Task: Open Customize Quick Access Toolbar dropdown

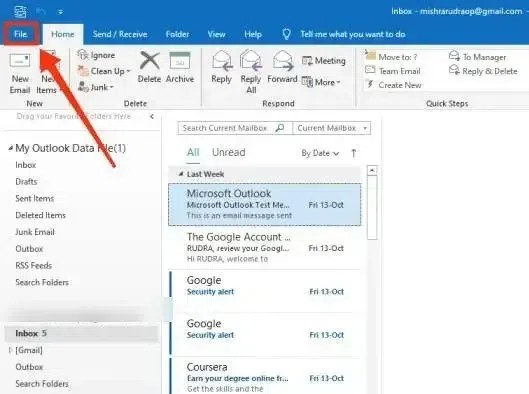Action: (x=60, y=12)
